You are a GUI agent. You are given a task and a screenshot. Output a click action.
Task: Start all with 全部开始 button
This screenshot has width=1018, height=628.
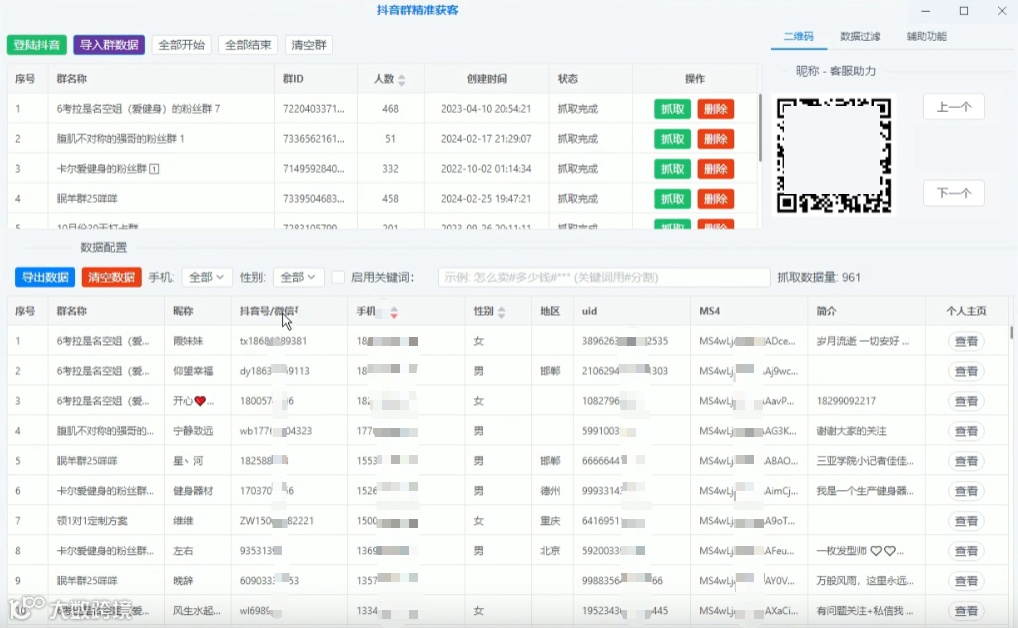coord(182,45)
